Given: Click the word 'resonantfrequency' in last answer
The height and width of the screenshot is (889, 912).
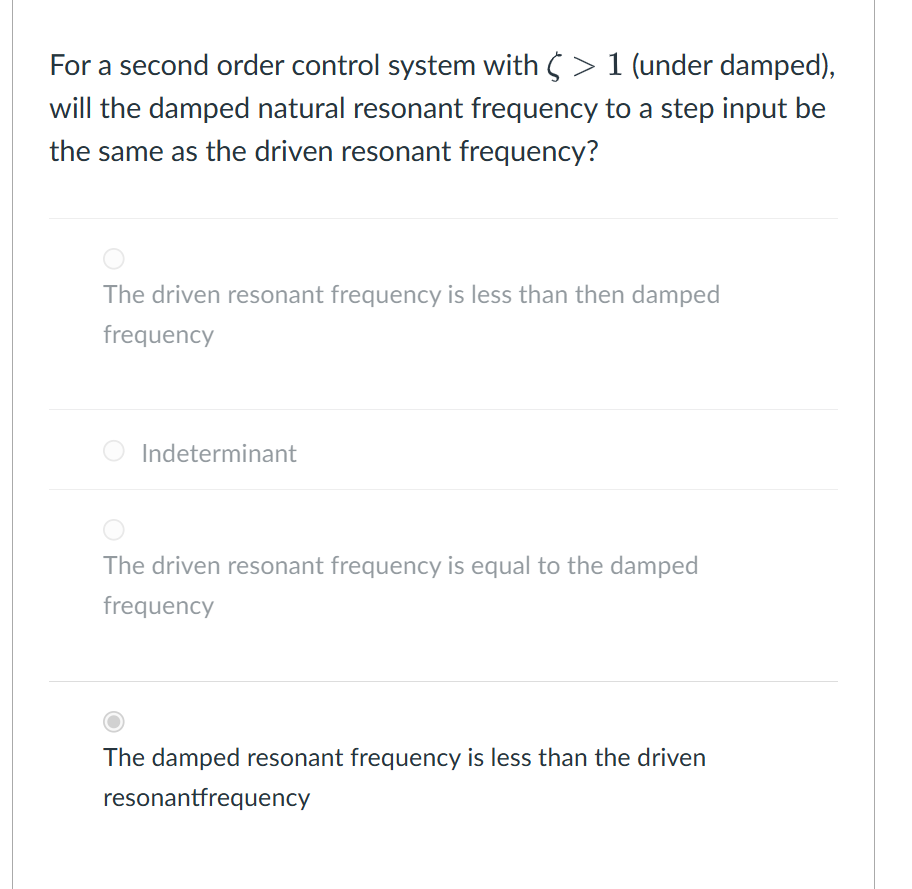Looking at the screenshot, I should pyautogui.click(x=205, y=798).
